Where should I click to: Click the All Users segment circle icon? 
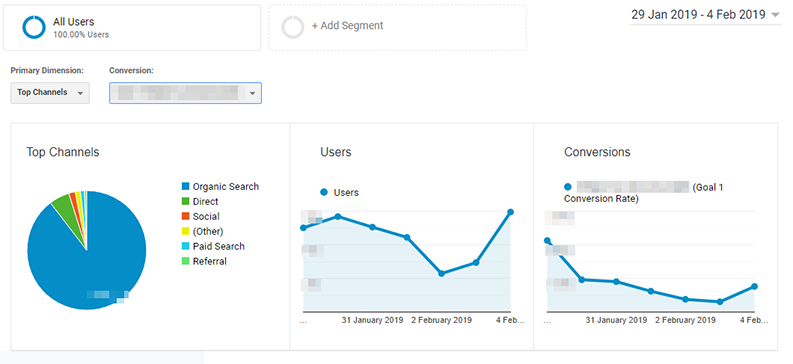34,27
